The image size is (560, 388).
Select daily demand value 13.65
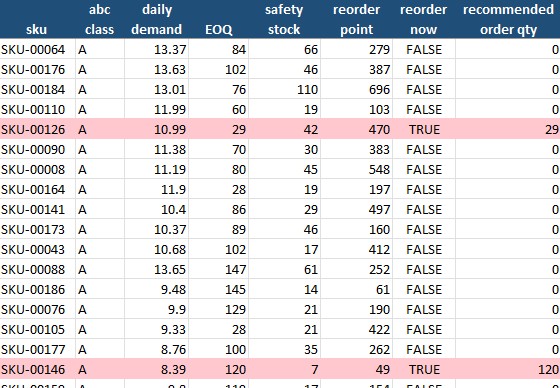tap(156, 269)
